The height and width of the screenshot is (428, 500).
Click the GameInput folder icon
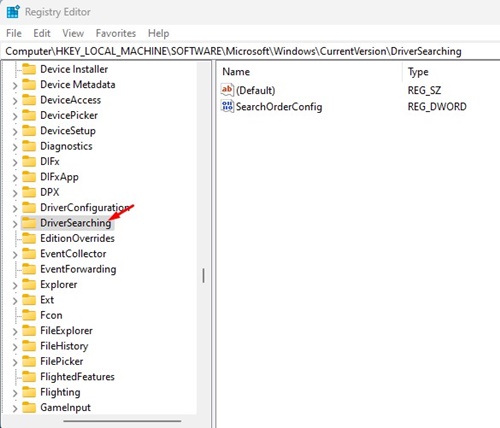pyautogui.click(x=29, y=407)
